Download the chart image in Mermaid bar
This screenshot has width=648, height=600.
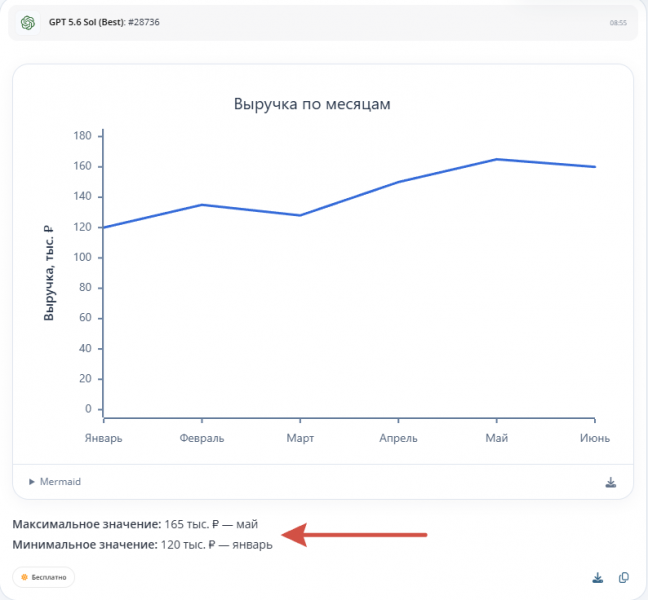pyautogui.click(x=611, y=482)
